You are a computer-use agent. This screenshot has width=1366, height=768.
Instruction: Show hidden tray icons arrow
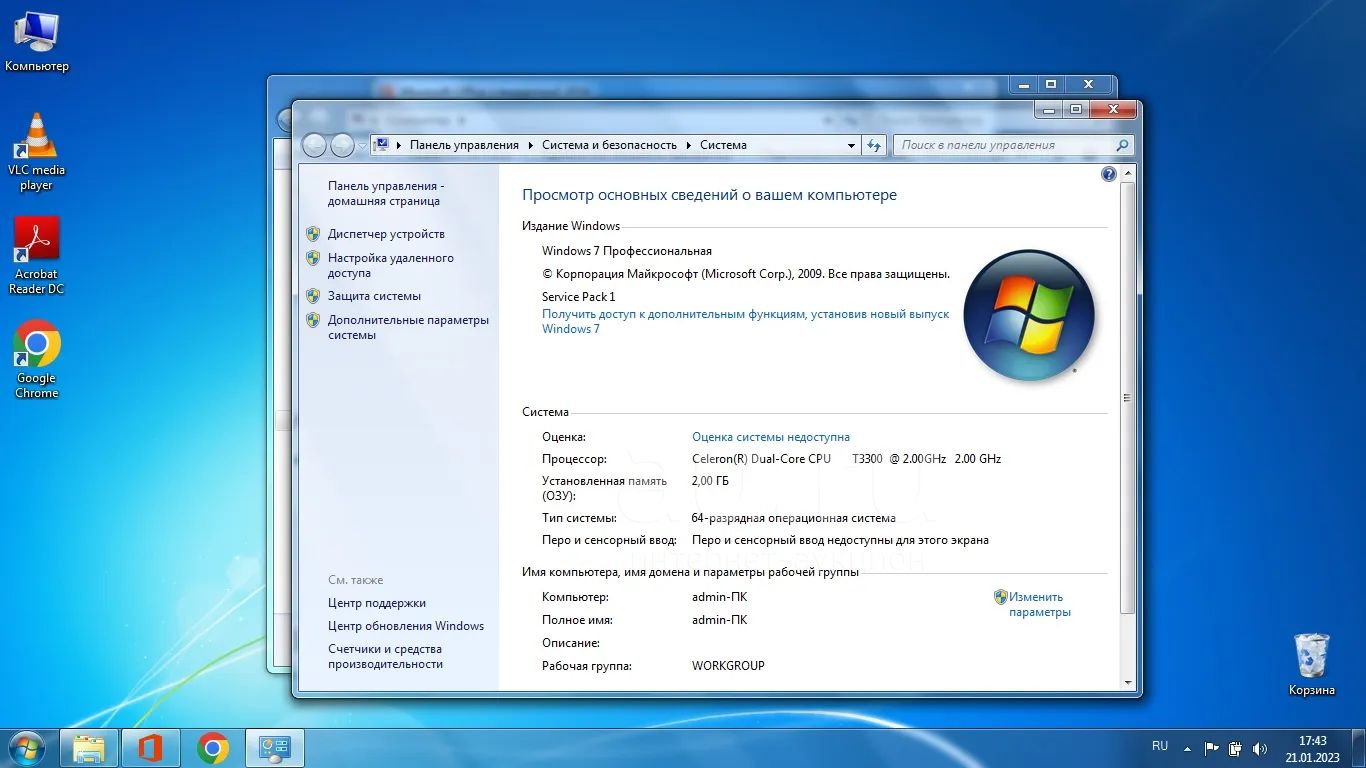pyautogui.click(x=1187, y=748)
